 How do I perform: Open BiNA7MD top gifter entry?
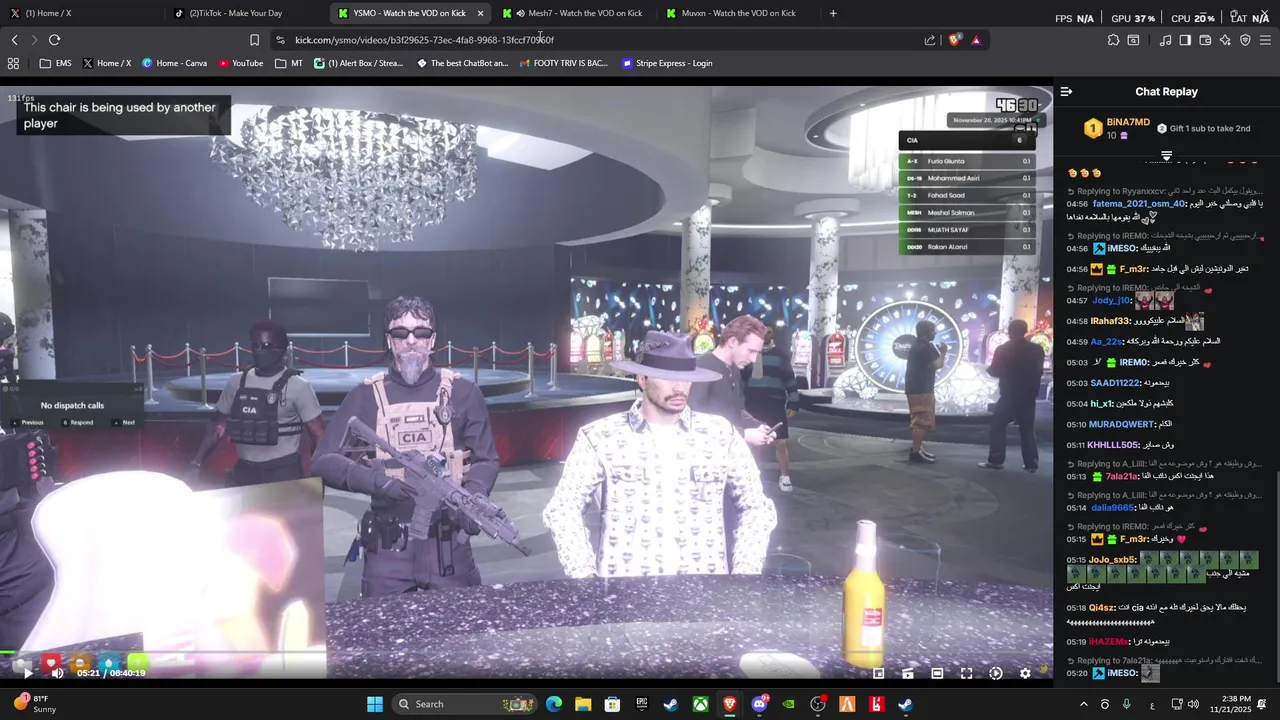(1116, 128)
